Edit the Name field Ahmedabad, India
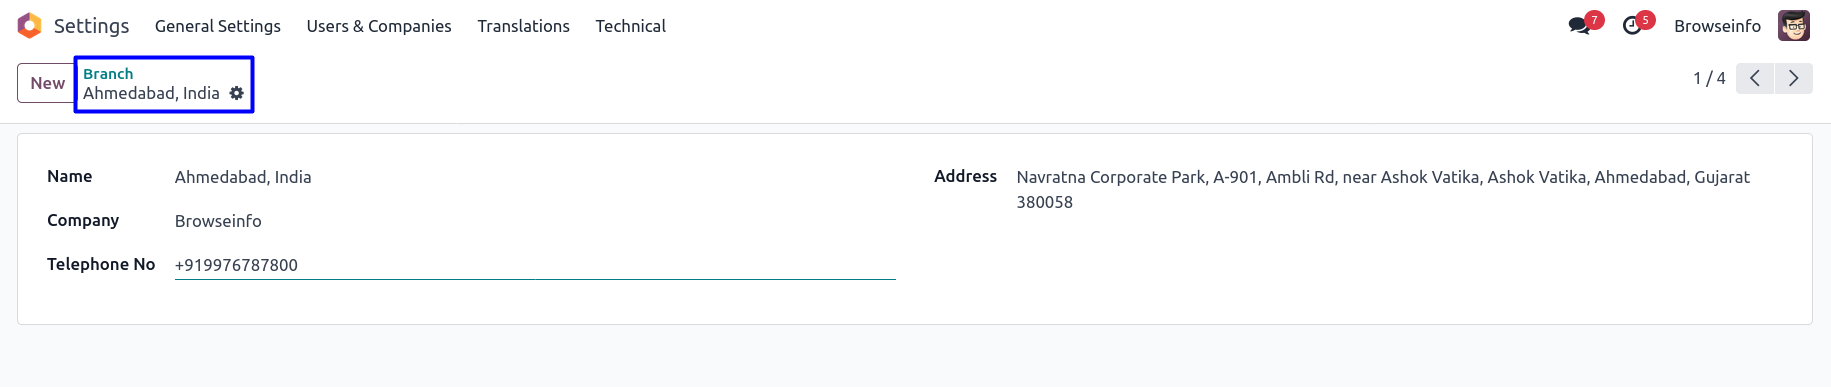Viewport: 1831px width, 387px height. pos(535,177)
